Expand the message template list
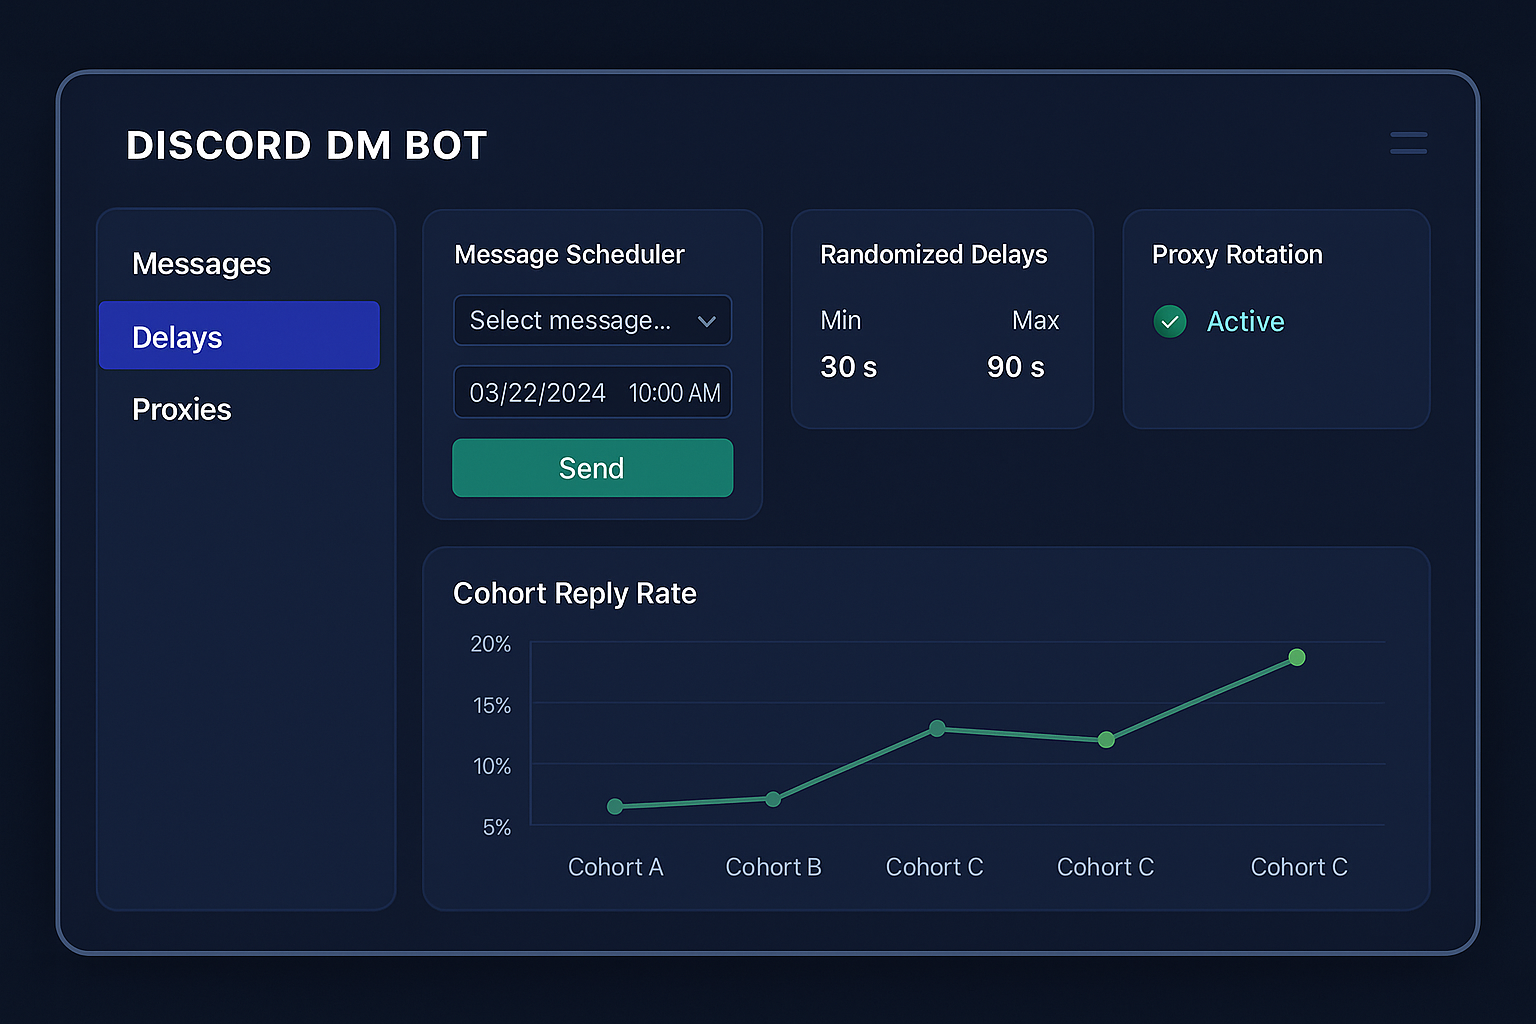The height and width of the screenshot is (1024, 1536). click(592, 321)
